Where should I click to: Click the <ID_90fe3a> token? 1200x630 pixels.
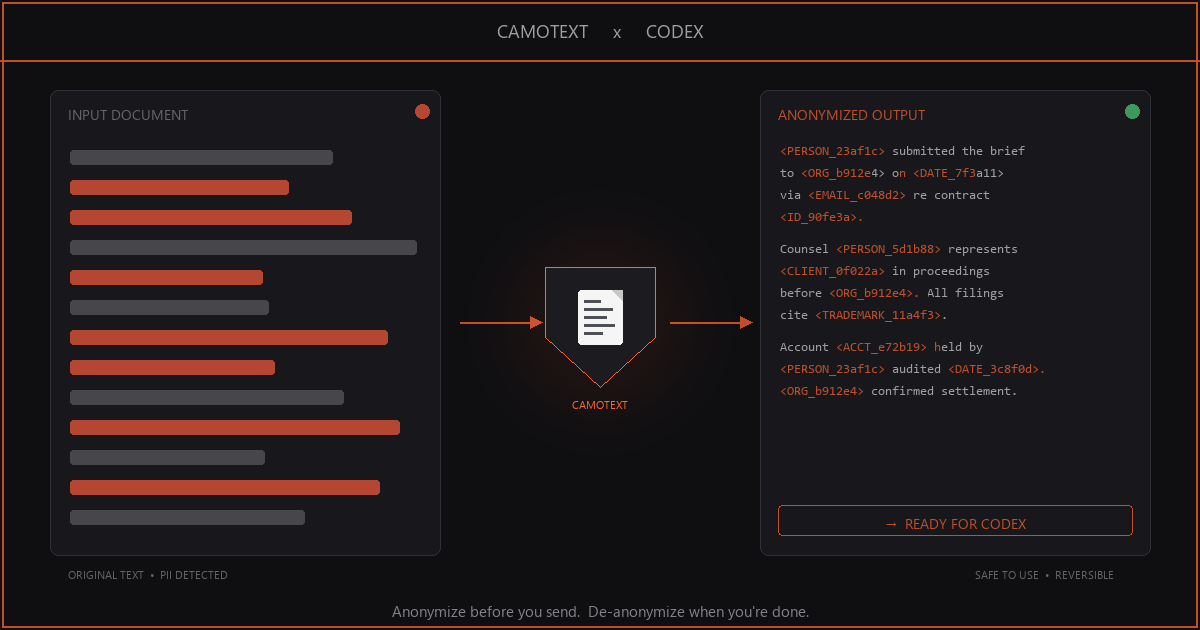coord(819,217)
